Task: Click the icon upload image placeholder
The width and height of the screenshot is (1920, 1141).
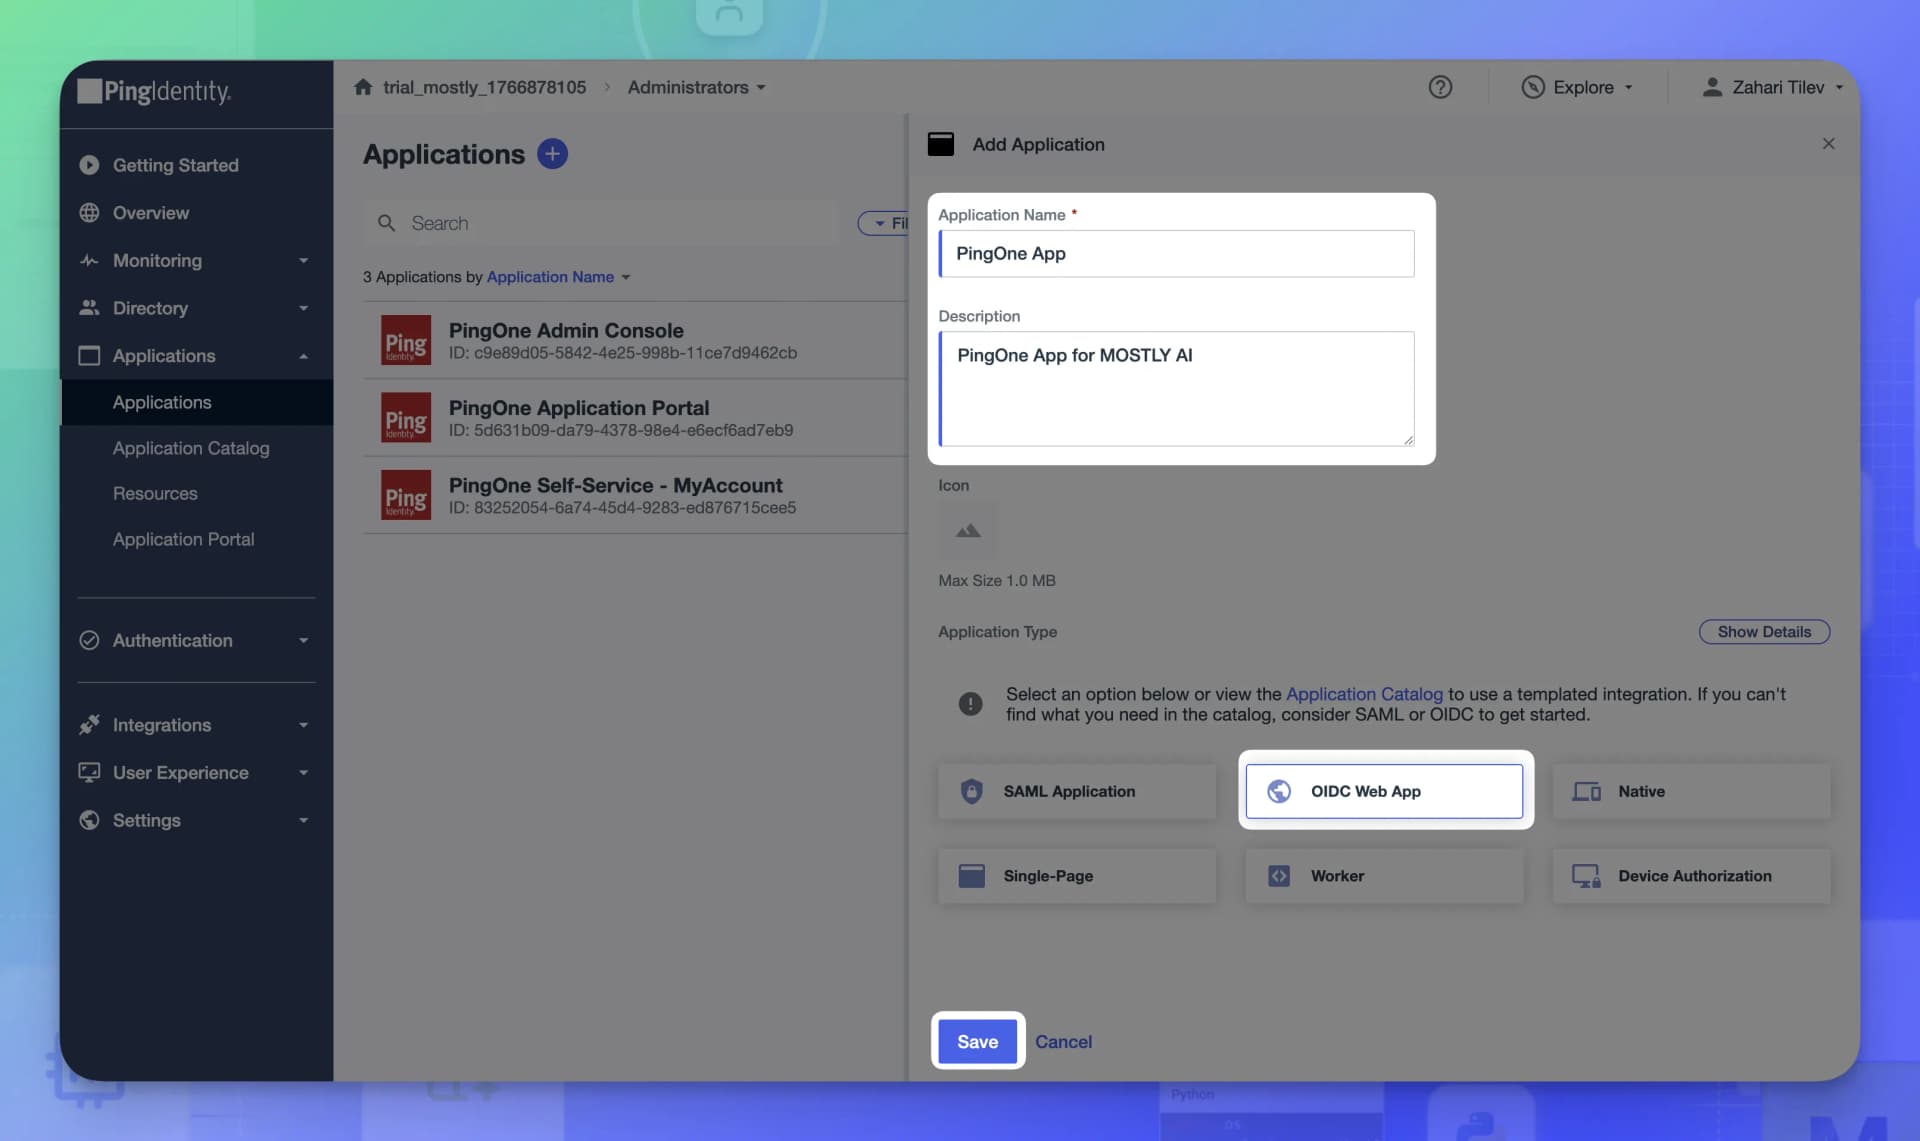Action: 967,530
